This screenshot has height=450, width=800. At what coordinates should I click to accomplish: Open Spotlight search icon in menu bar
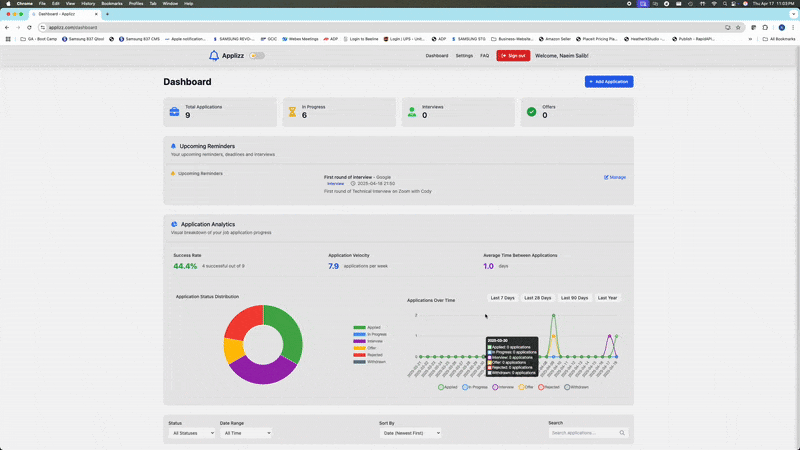[724, 4]
